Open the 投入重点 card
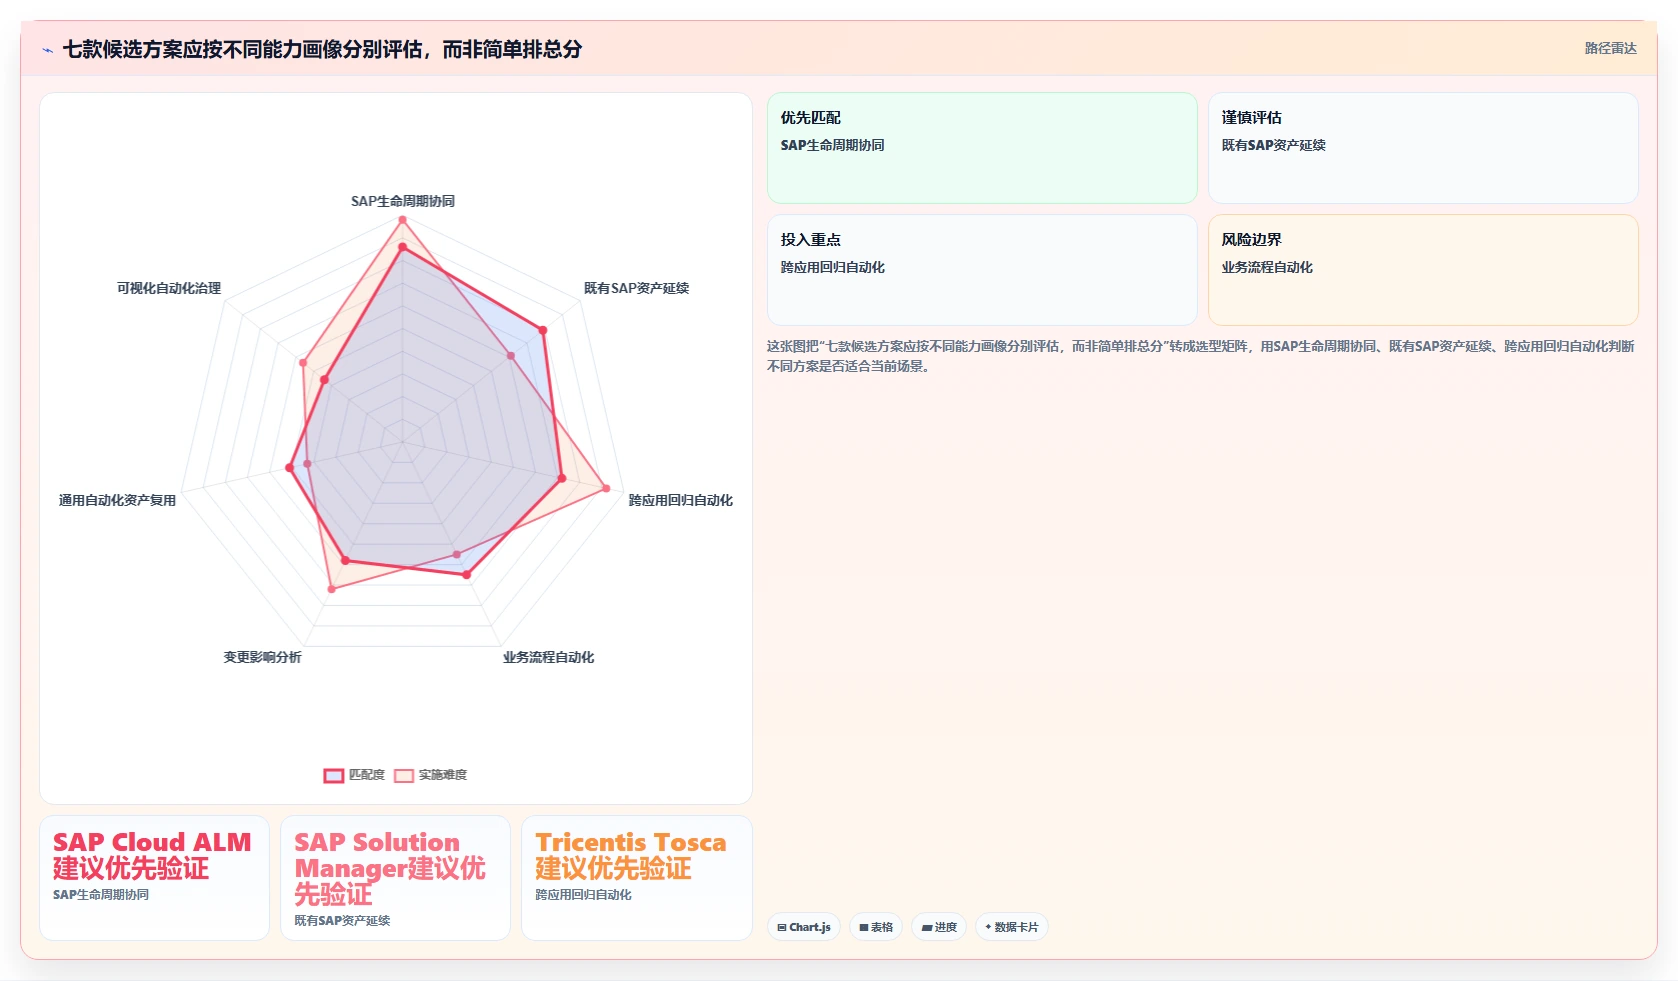 coord(982,270)
